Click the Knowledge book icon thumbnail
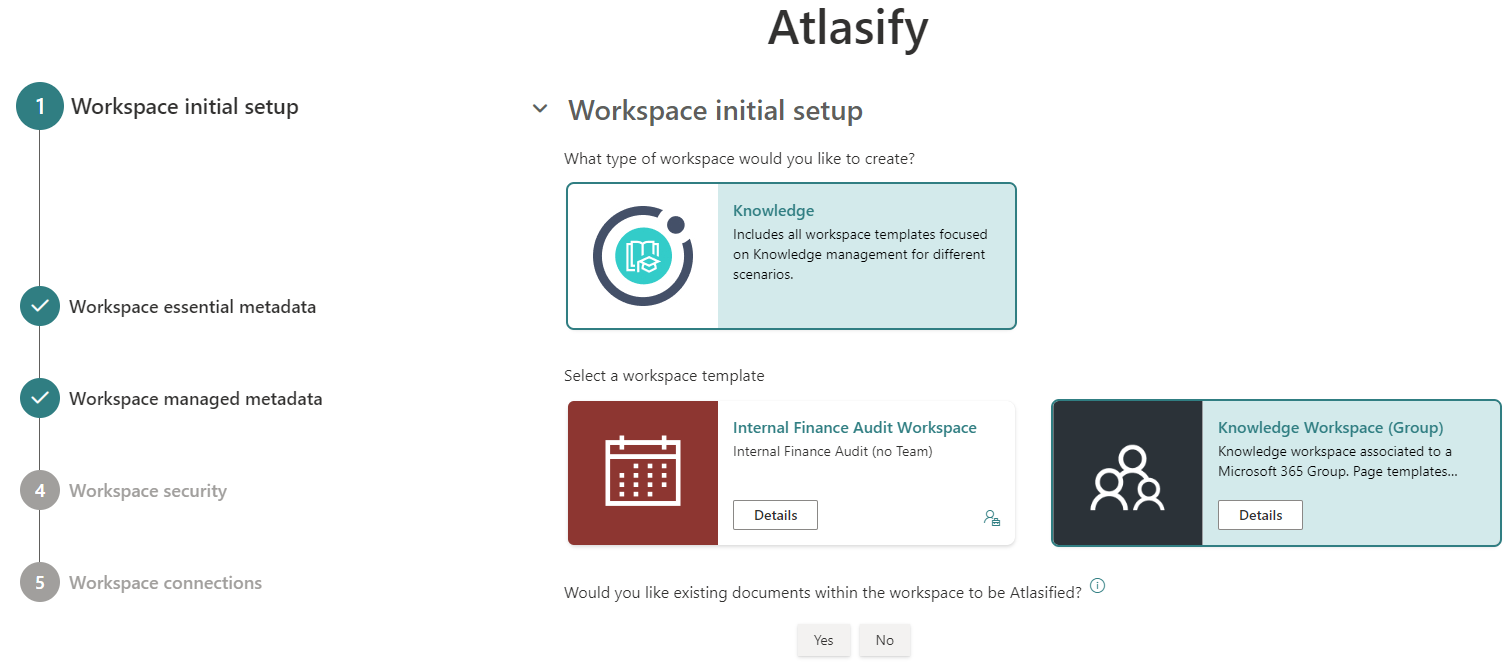Image resolution: width=1507 pixels, height=666 pixels. (643, 256)
